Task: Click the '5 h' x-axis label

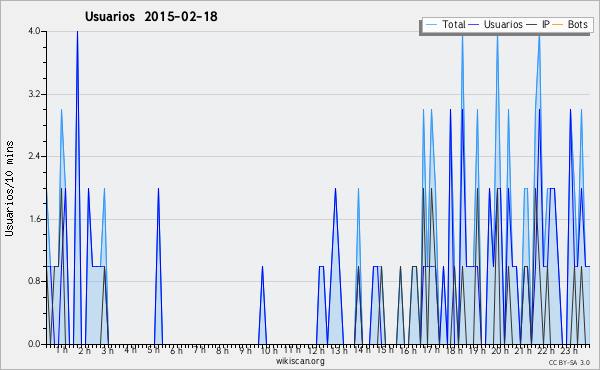Action: [x=153, y=350]
